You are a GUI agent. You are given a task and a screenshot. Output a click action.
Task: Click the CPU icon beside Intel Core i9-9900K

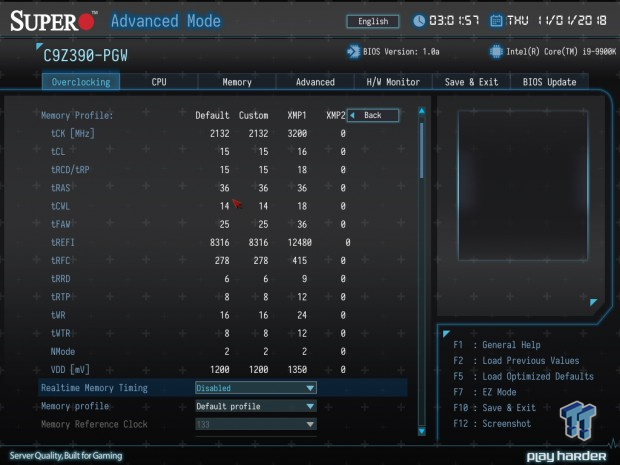pyautogui.click(x=496, y=52)
